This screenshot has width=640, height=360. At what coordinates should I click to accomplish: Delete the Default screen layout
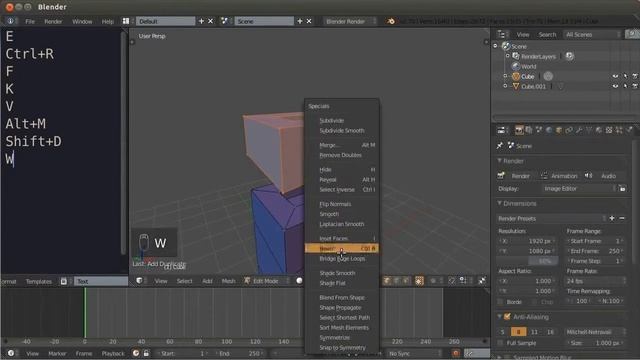[211, 21]
